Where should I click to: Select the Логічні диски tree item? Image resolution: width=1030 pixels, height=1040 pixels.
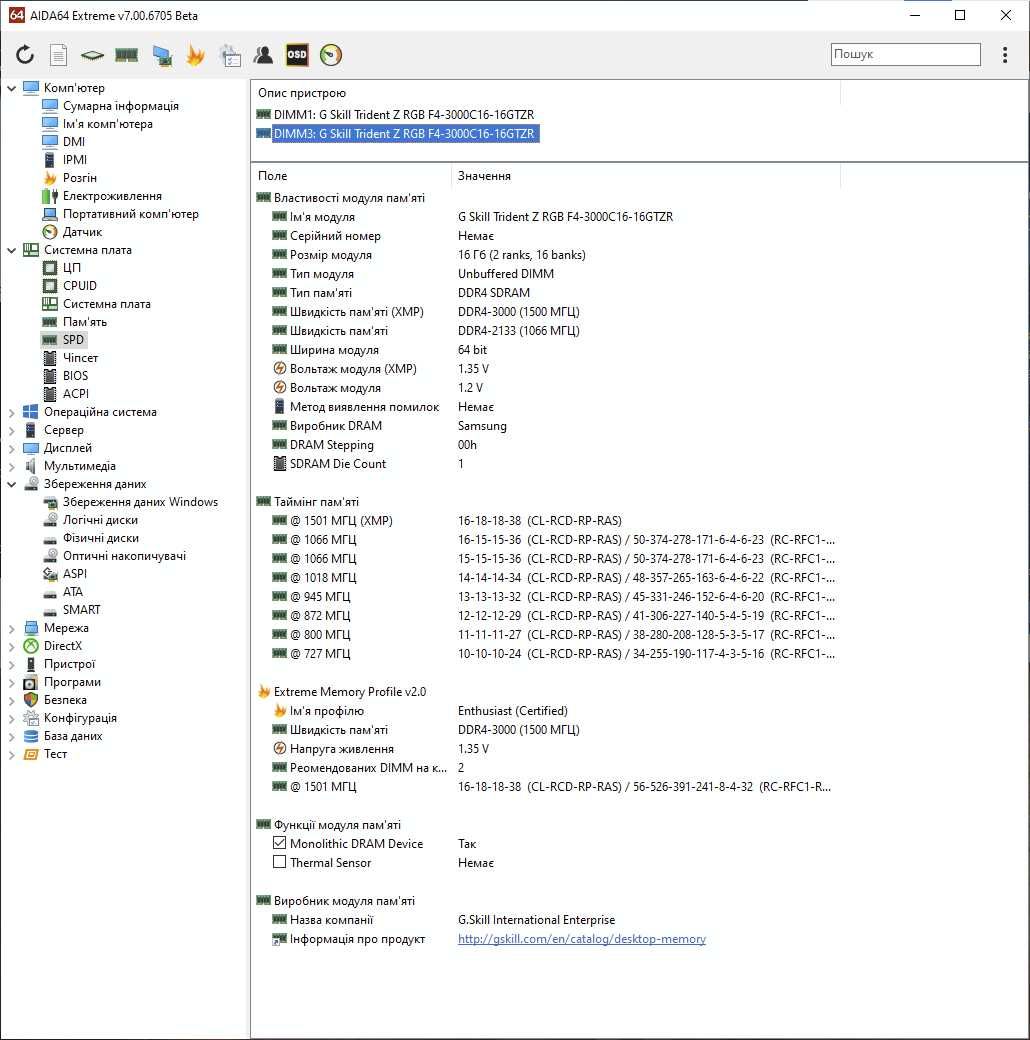click(x=100, y=520)
